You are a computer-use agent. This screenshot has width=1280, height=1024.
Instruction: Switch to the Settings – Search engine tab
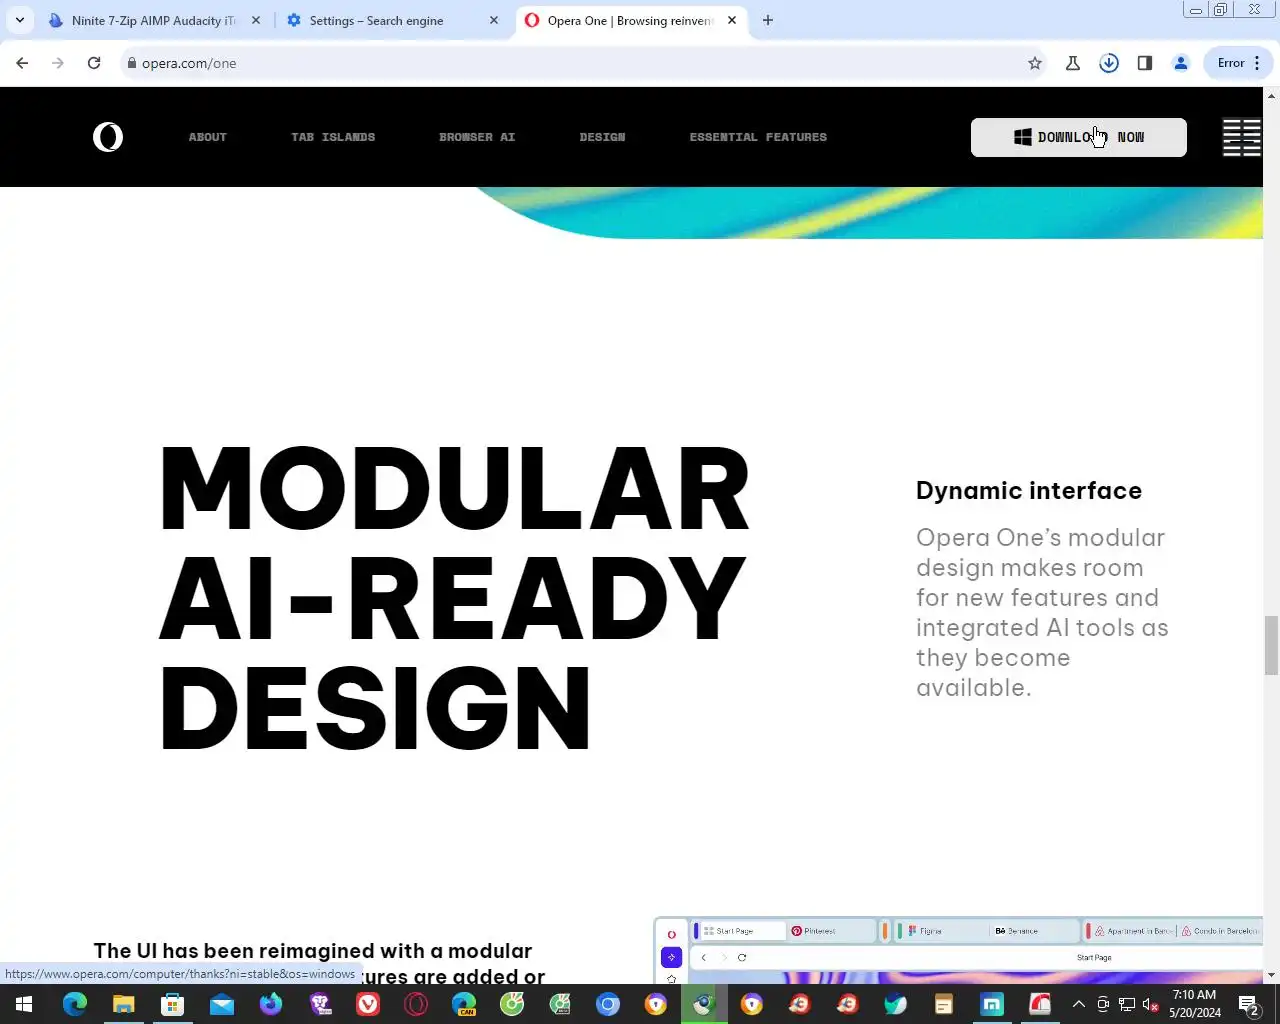(x=392, y=20)
